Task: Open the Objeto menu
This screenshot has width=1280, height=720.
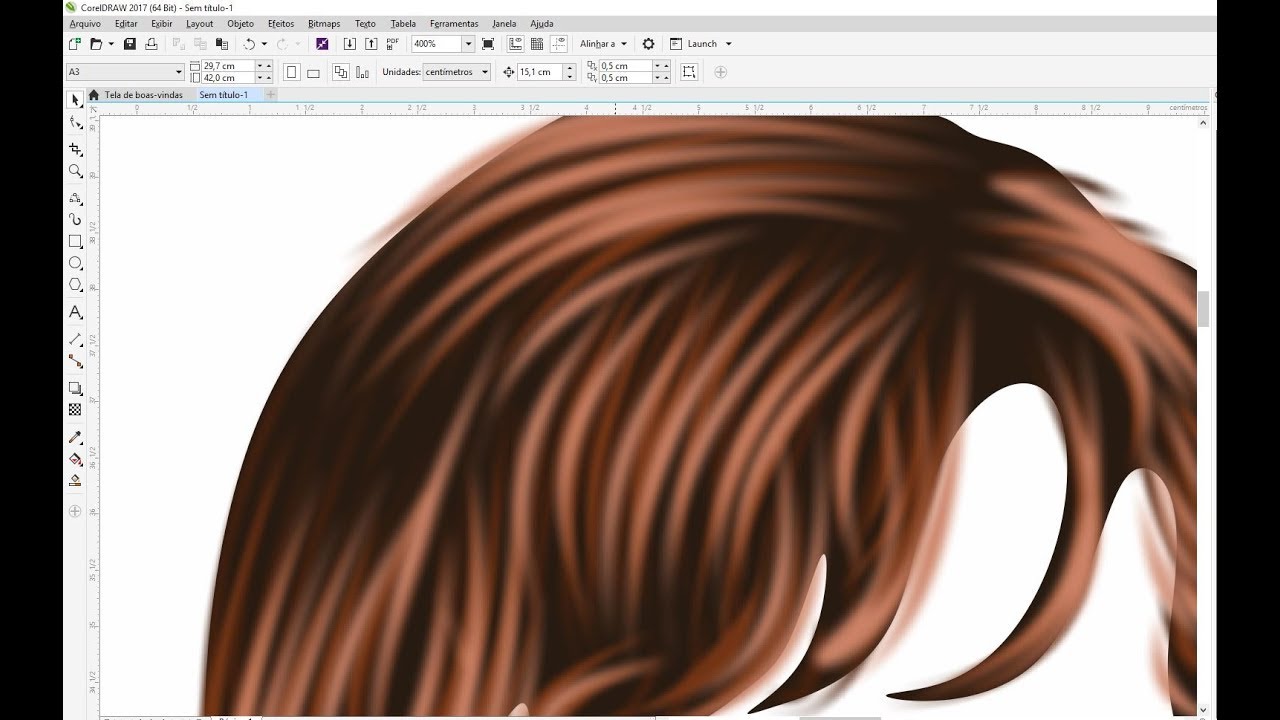Action: click(240, 23)
